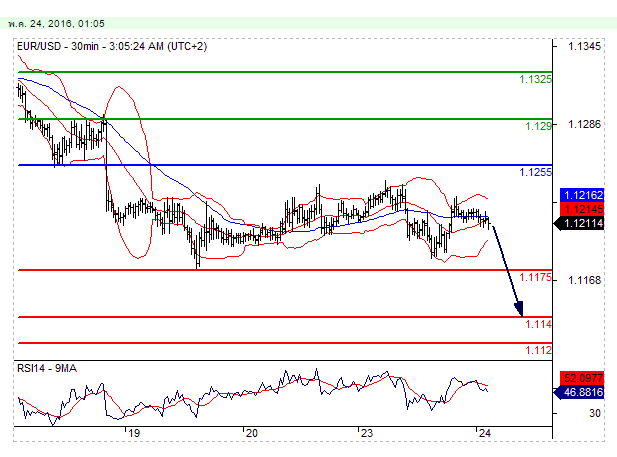Screen dimensions: 617x457
Task: Click the red support label 1.112
Action: (x=538, y=350)
